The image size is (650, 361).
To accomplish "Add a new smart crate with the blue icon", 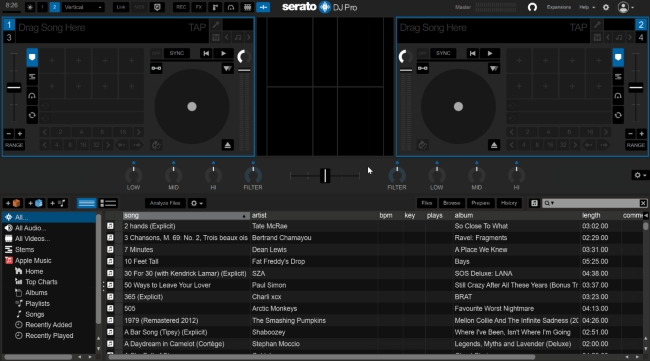I will 35,203.
